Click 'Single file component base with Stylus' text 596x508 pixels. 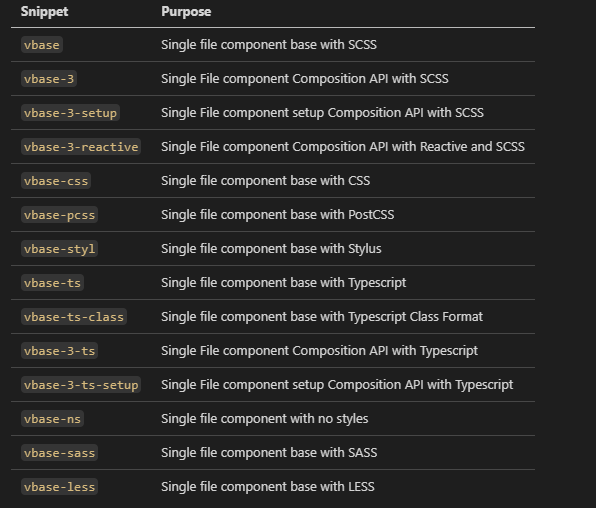coord(271,249)
